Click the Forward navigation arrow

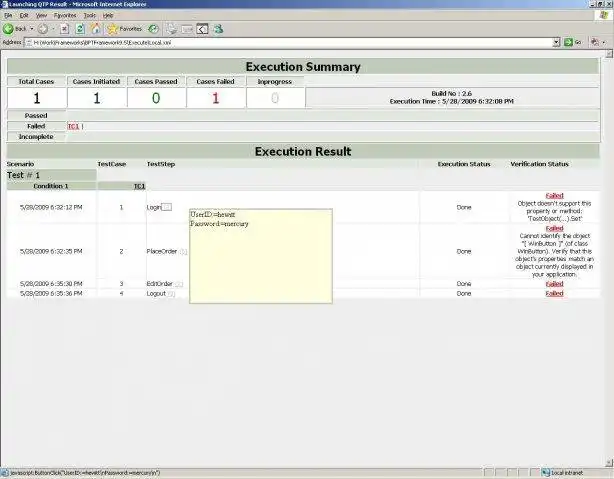(43, 29)
